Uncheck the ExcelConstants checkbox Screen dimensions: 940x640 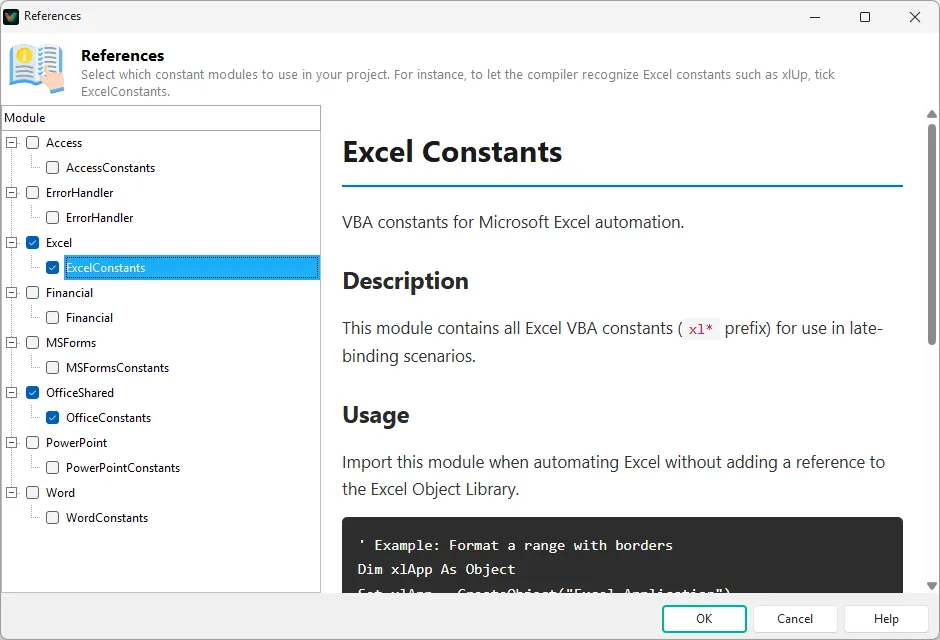[x=53, y=268]
